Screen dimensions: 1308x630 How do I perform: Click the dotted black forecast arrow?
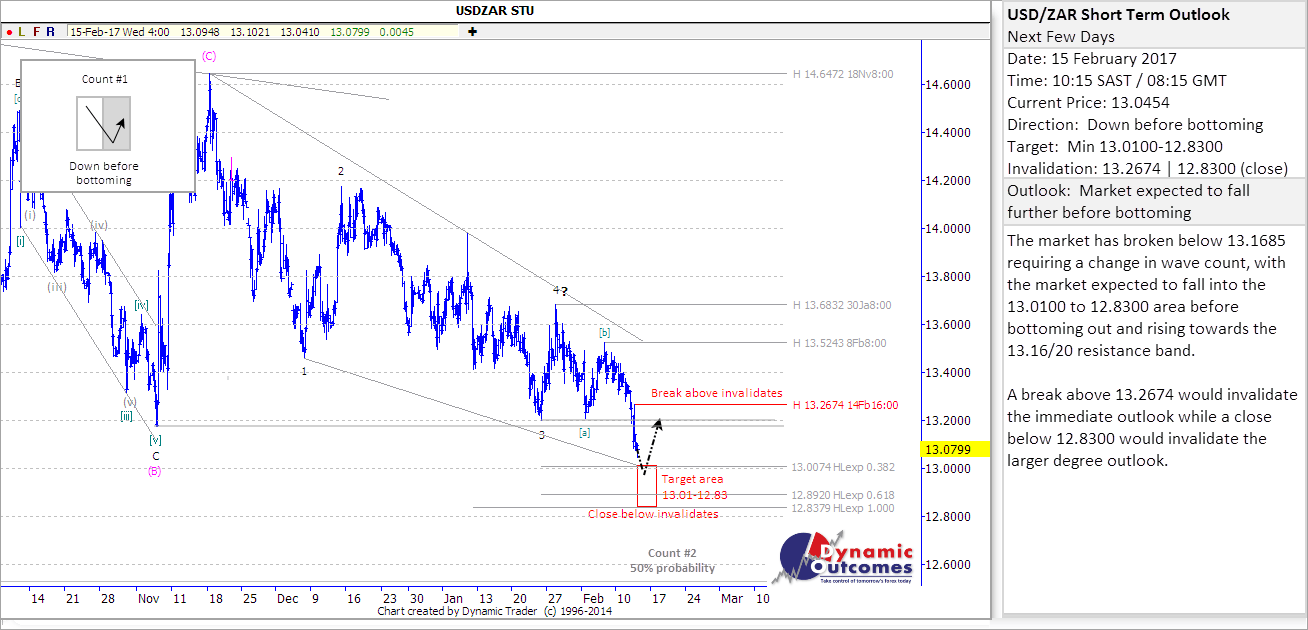(x=650, y=445)
